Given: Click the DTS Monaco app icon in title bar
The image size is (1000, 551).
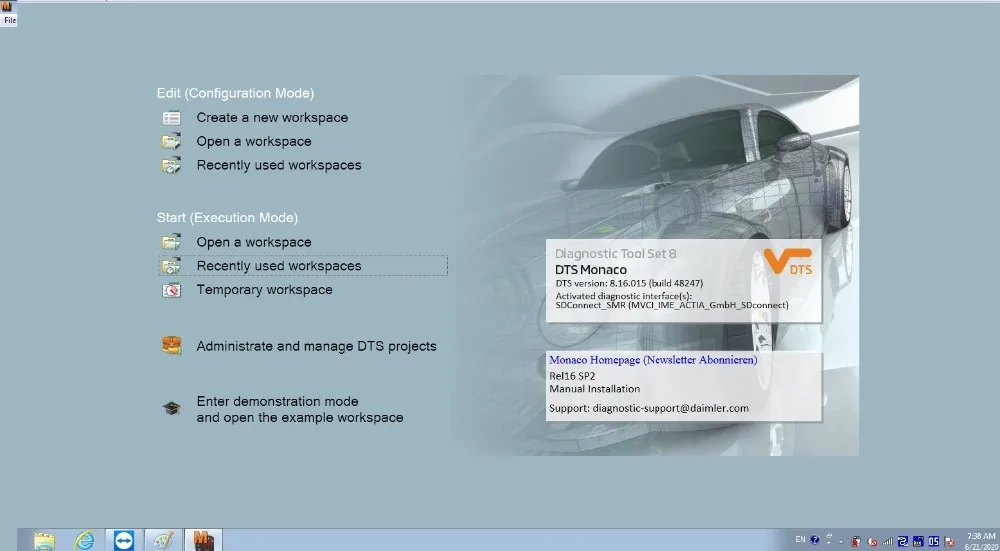Looking at the screenshot, I should (x=6, y=6).
